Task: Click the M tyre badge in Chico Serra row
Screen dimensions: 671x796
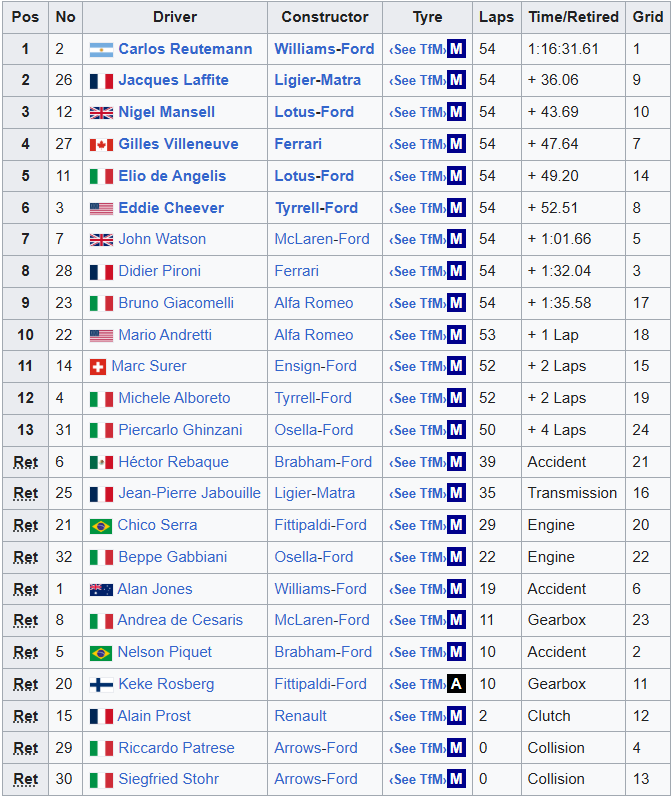Action: pyautogui.click(x=456, y=525)
